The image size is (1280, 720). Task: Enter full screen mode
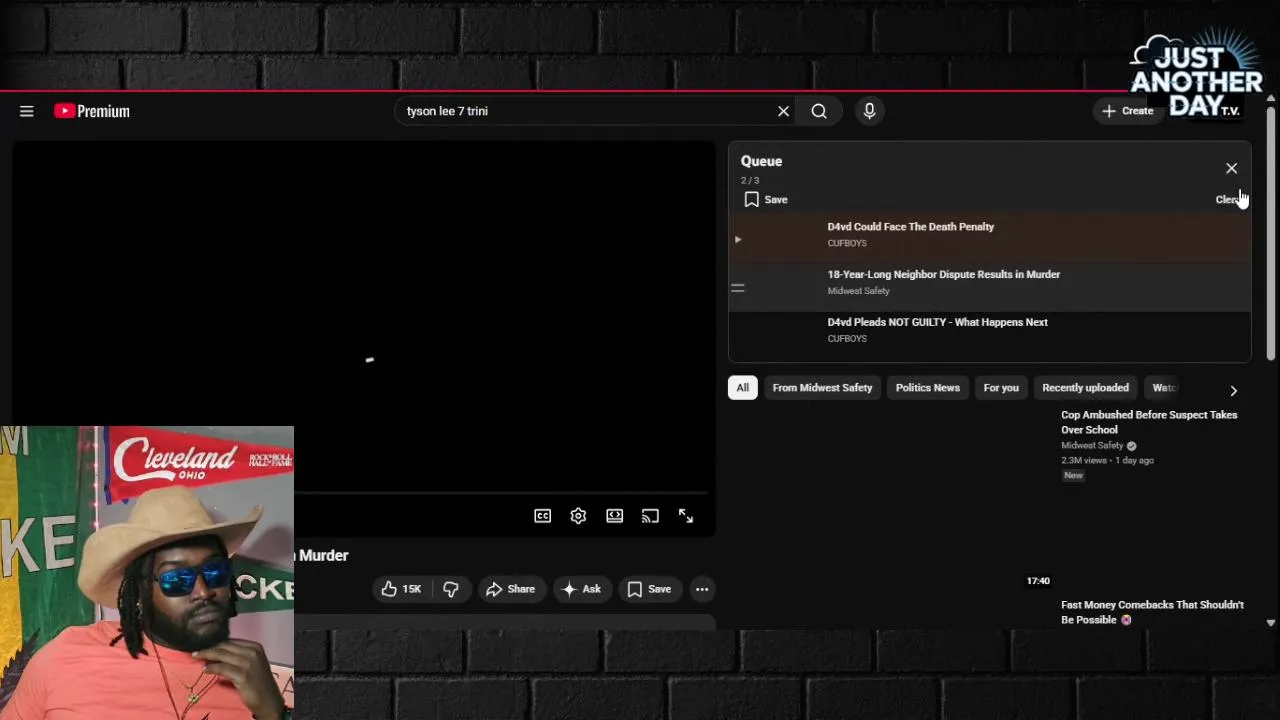686,516
